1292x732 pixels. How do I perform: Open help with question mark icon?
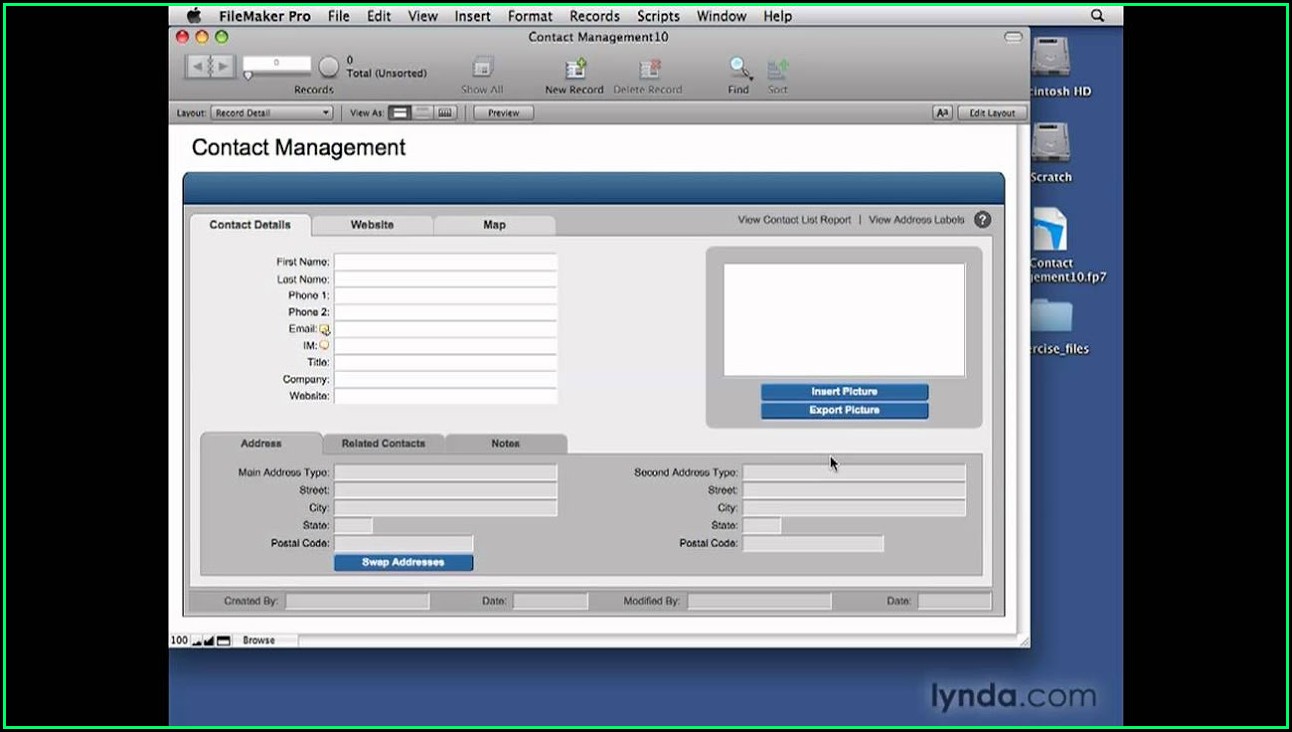983,220
